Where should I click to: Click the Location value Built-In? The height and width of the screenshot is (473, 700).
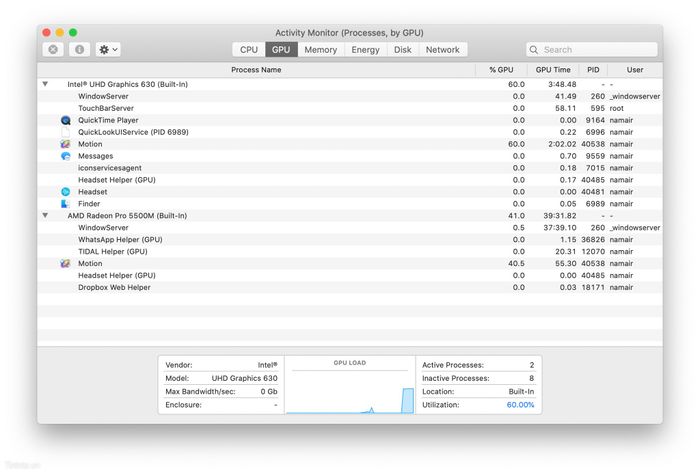pos(521,391)
